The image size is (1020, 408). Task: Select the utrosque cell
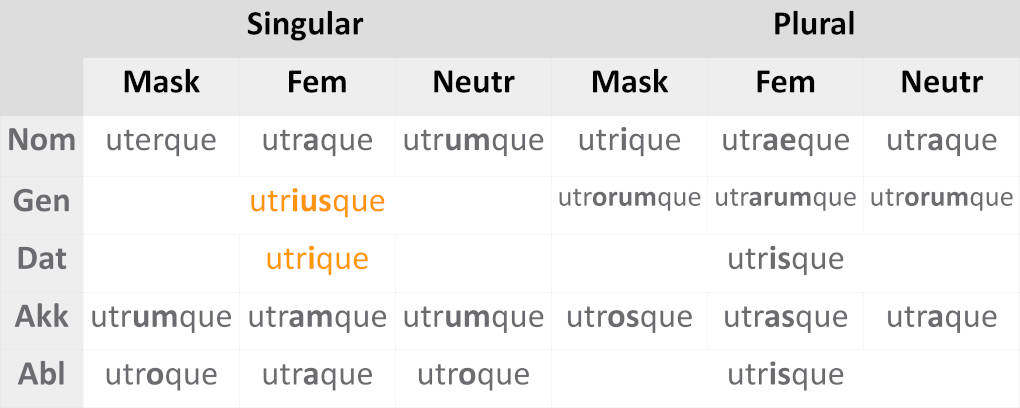click(x=629, y=318)
